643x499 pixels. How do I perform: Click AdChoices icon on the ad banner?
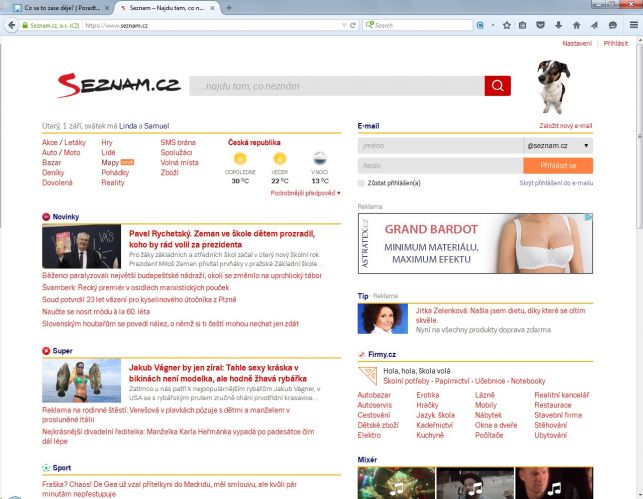(588, 217)
